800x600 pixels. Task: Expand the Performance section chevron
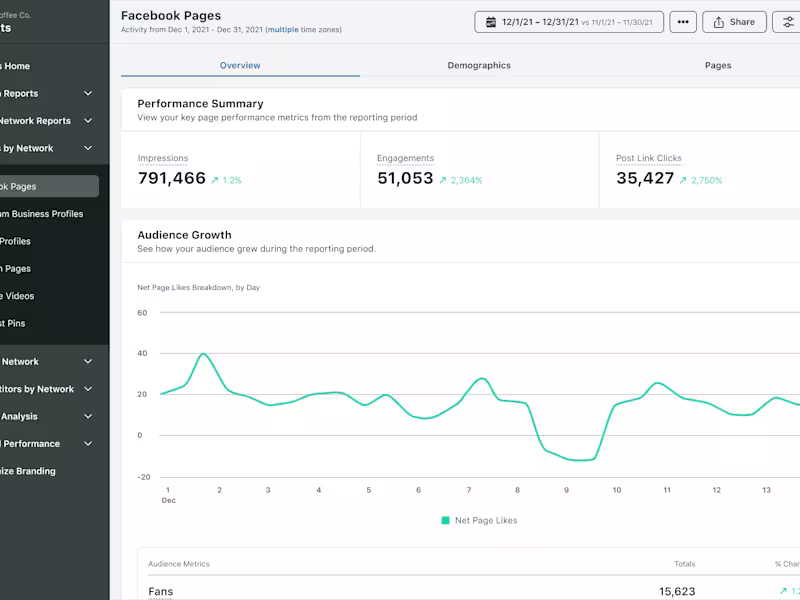point(88,444)
